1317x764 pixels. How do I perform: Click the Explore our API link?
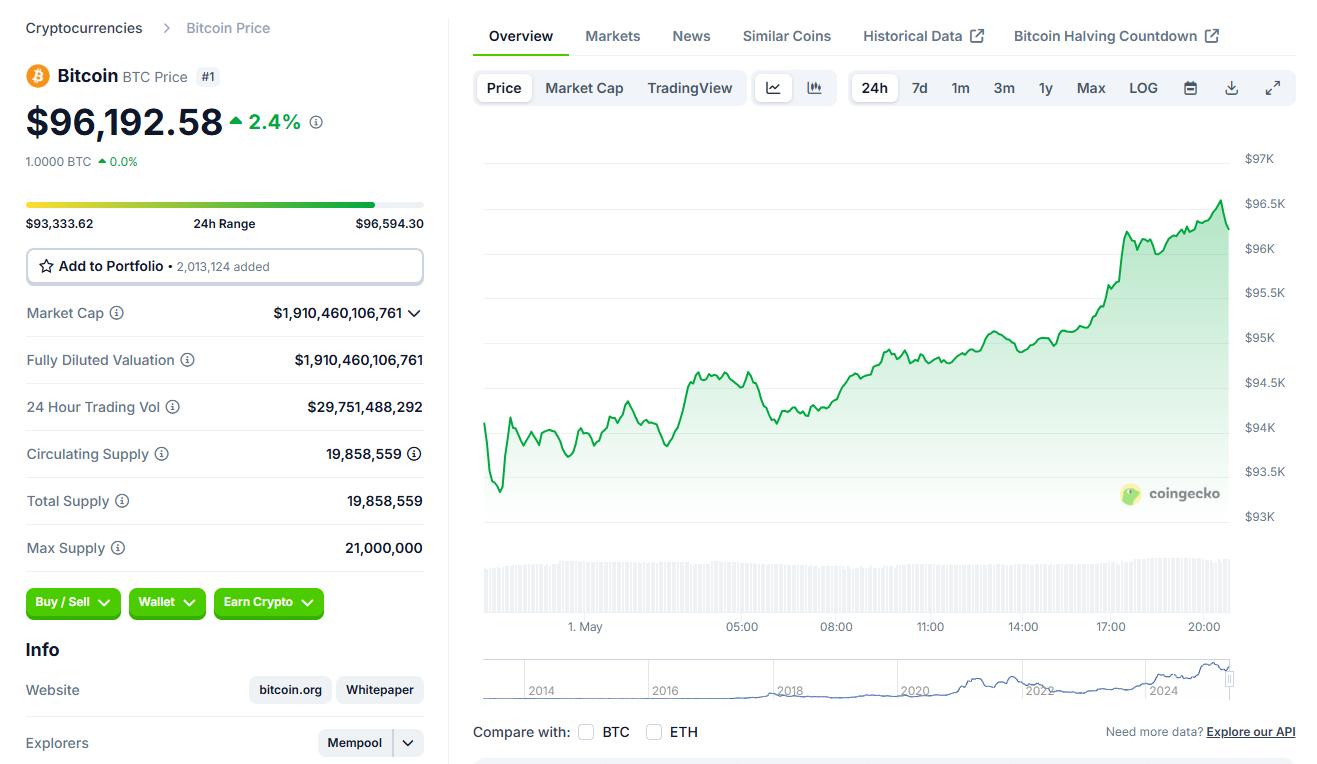pyautogui.click(x=1251, y=732)
